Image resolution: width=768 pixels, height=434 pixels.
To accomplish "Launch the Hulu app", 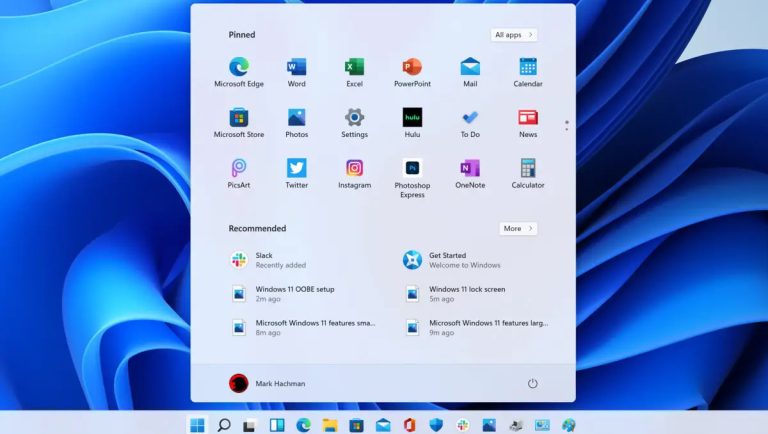I will (x=412, y=122).
